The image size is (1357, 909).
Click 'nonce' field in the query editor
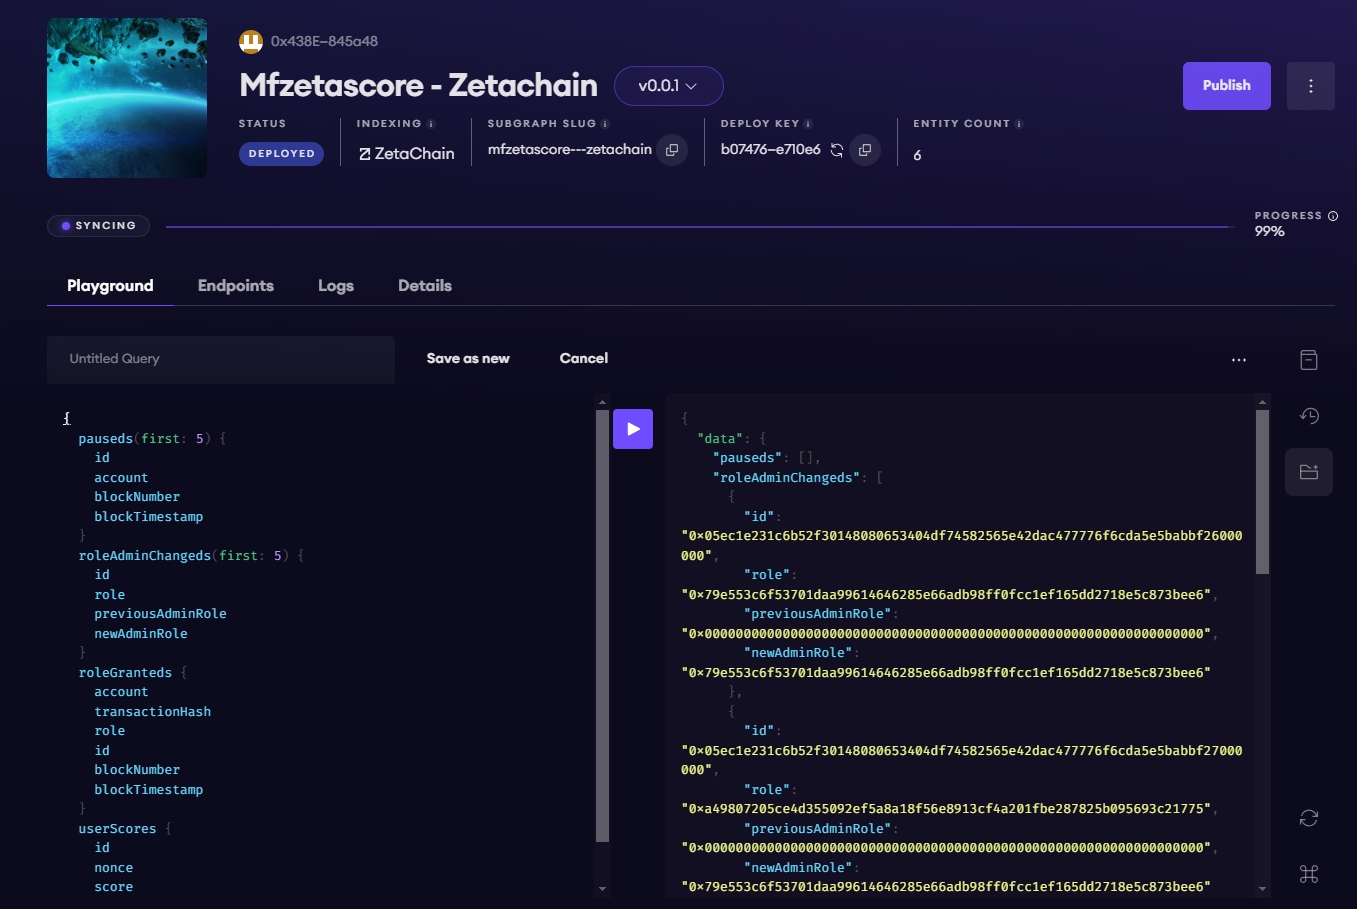(x=113, y=867)
